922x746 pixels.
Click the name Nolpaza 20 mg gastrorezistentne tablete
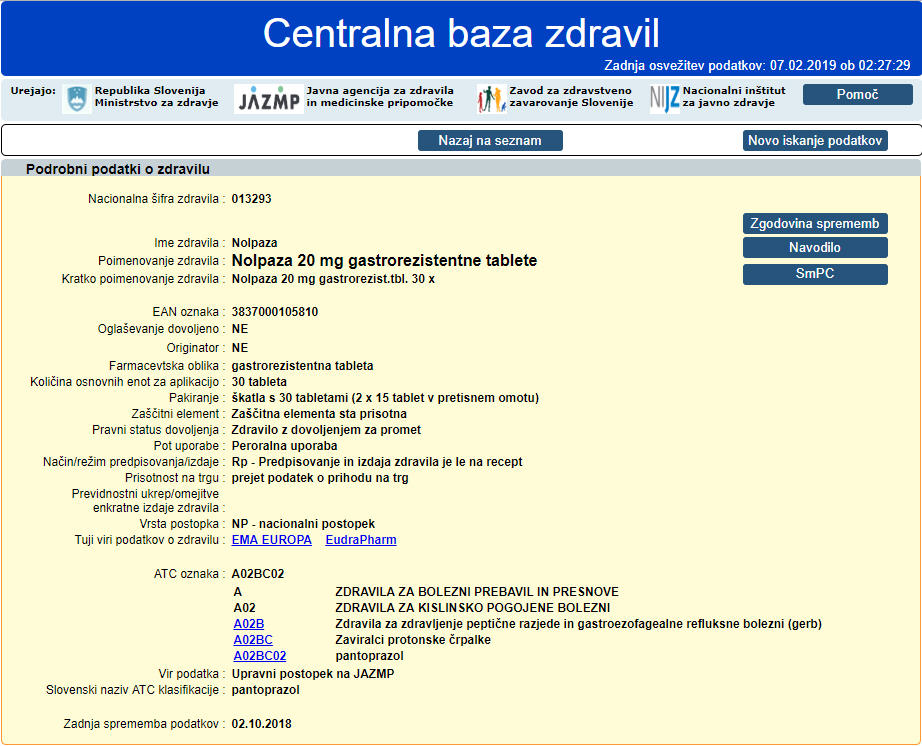pos(384,260)
